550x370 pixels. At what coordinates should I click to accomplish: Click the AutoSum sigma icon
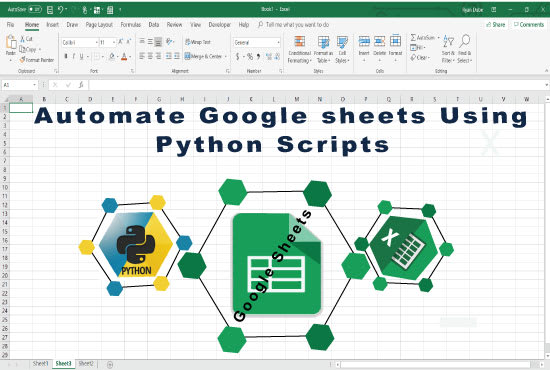coord(413,37)
